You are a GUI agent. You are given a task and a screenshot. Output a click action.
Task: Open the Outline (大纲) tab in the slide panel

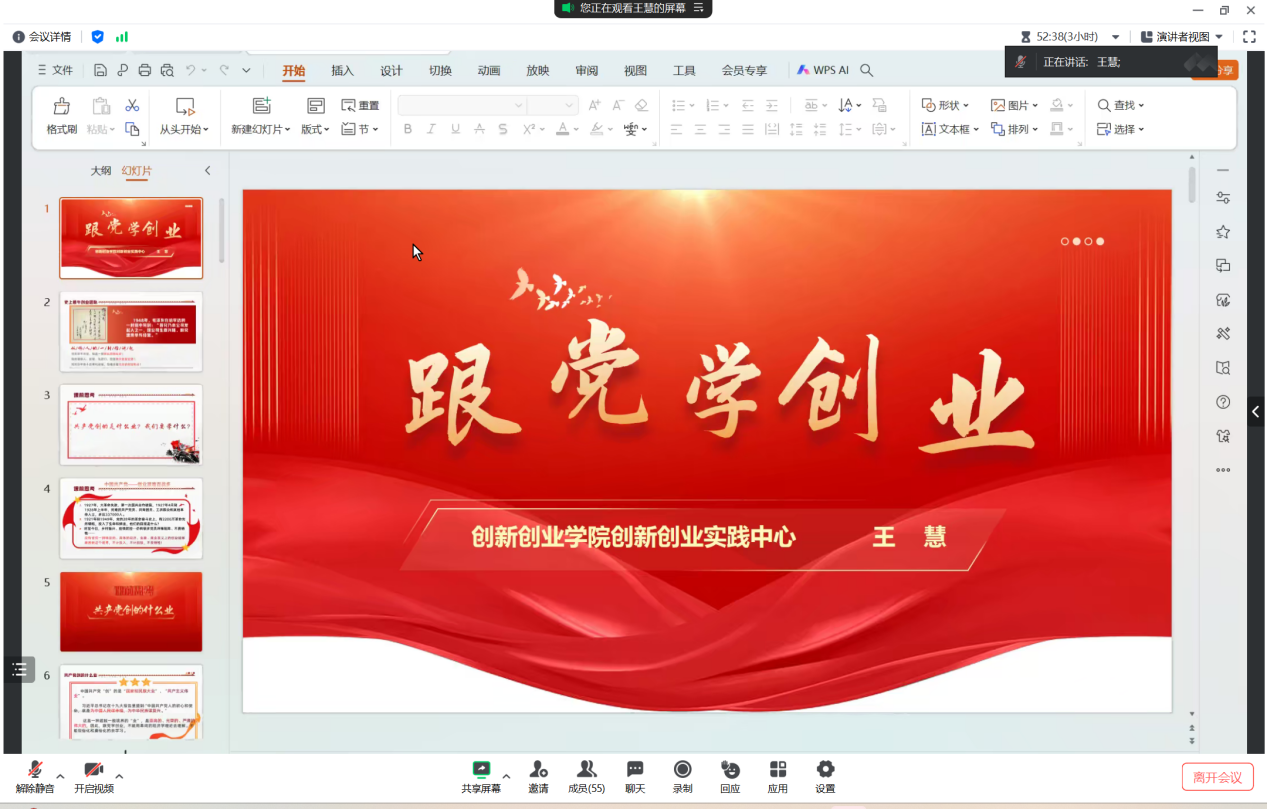point(101,171)
